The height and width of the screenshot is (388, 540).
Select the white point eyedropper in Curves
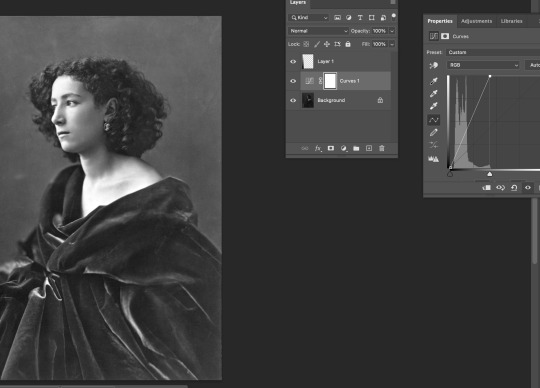coord(434,106)
